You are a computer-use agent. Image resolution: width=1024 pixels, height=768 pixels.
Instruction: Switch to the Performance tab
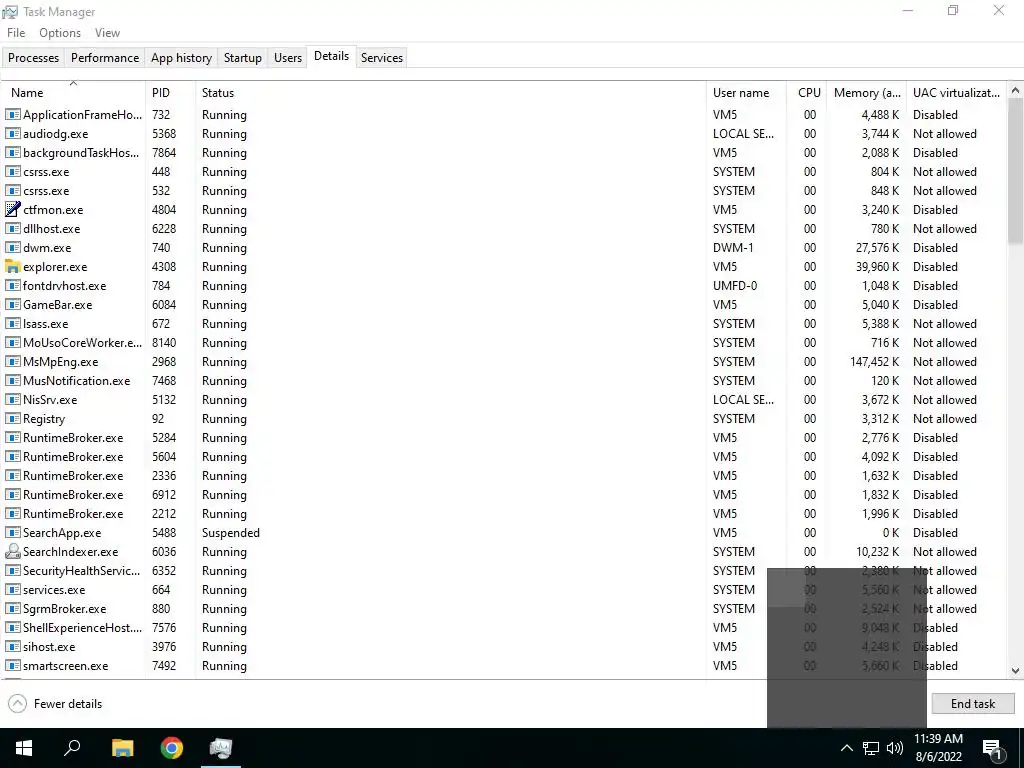click(x=105, y=57)
